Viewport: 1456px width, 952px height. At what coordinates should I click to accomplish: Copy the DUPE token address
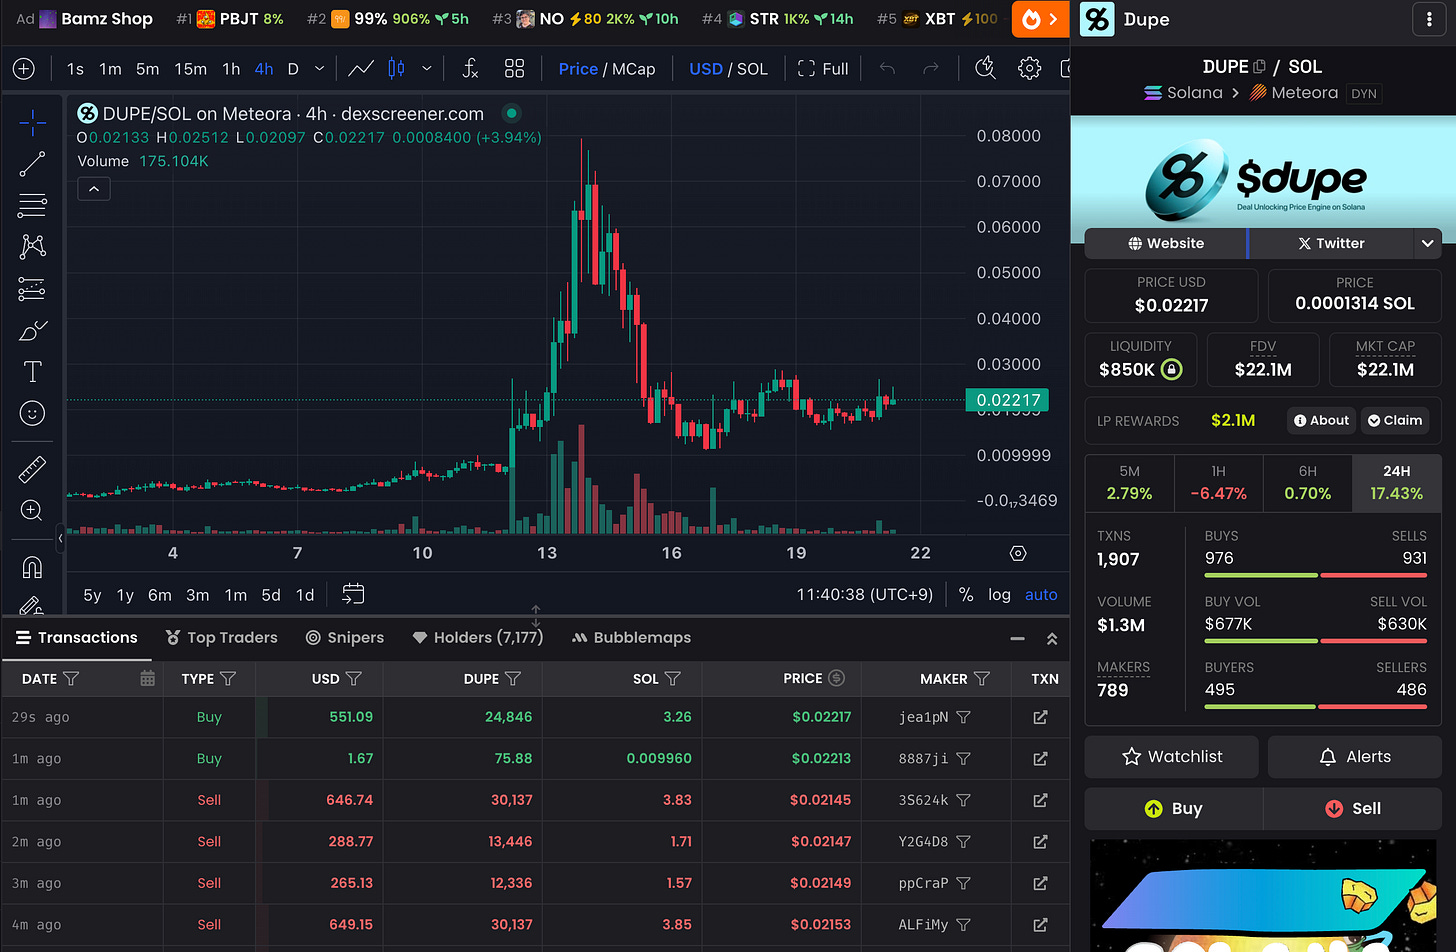click(1259, 67)
